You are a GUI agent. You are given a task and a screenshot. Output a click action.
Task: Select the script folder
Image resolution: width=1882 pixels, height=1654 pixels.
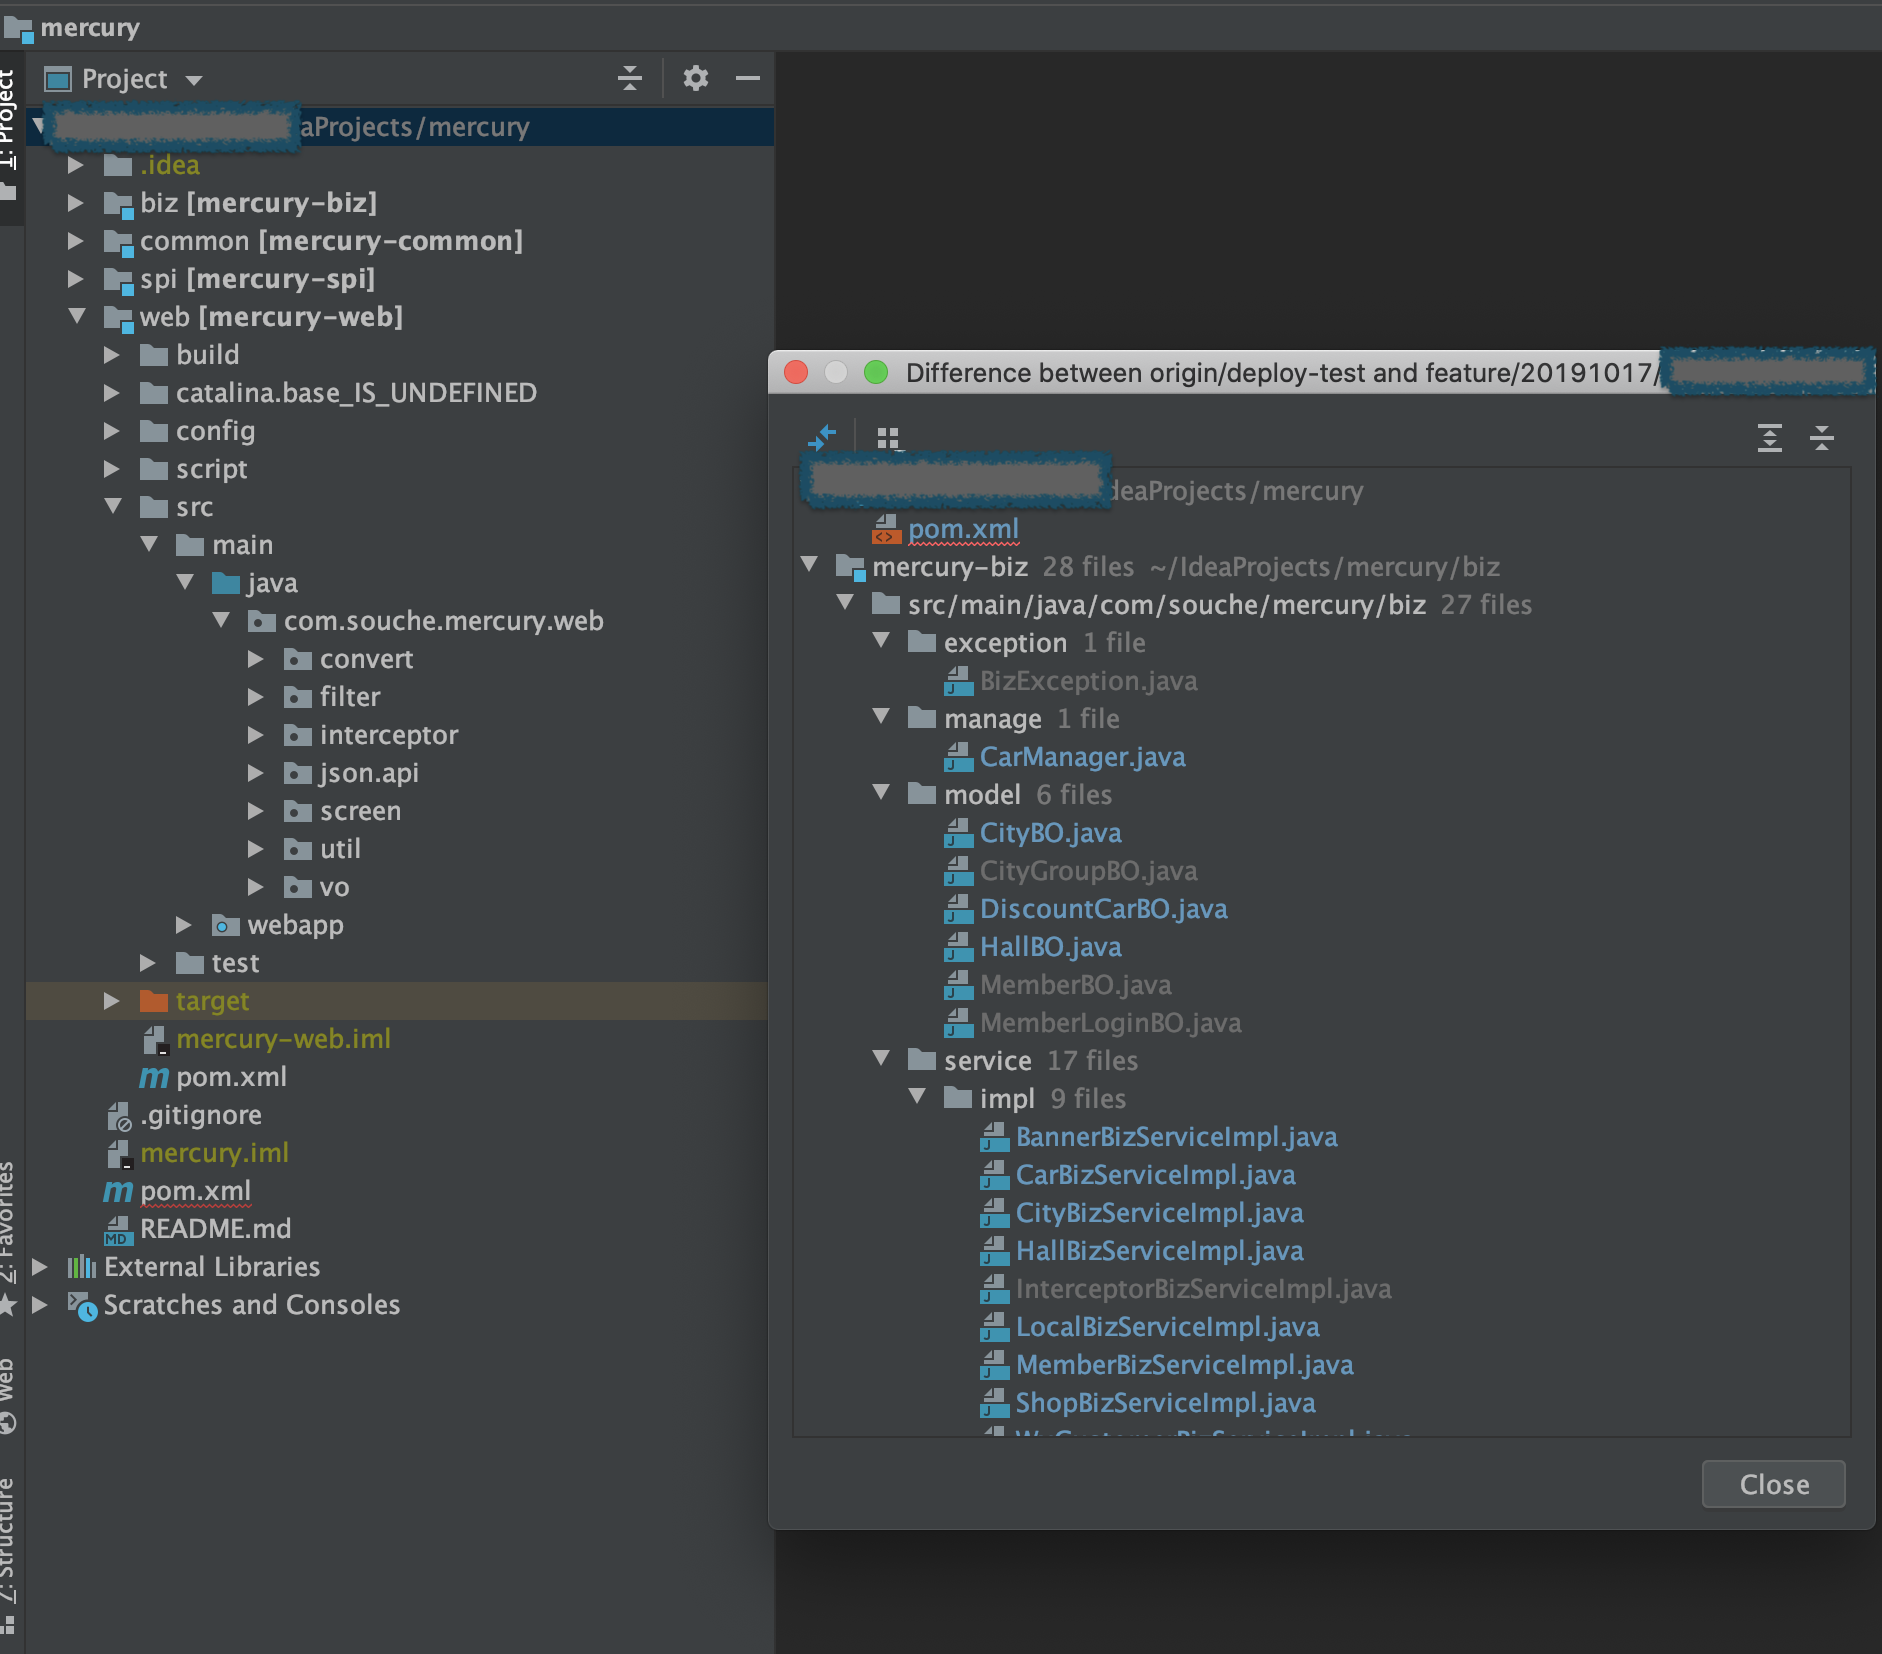(211, 469)
